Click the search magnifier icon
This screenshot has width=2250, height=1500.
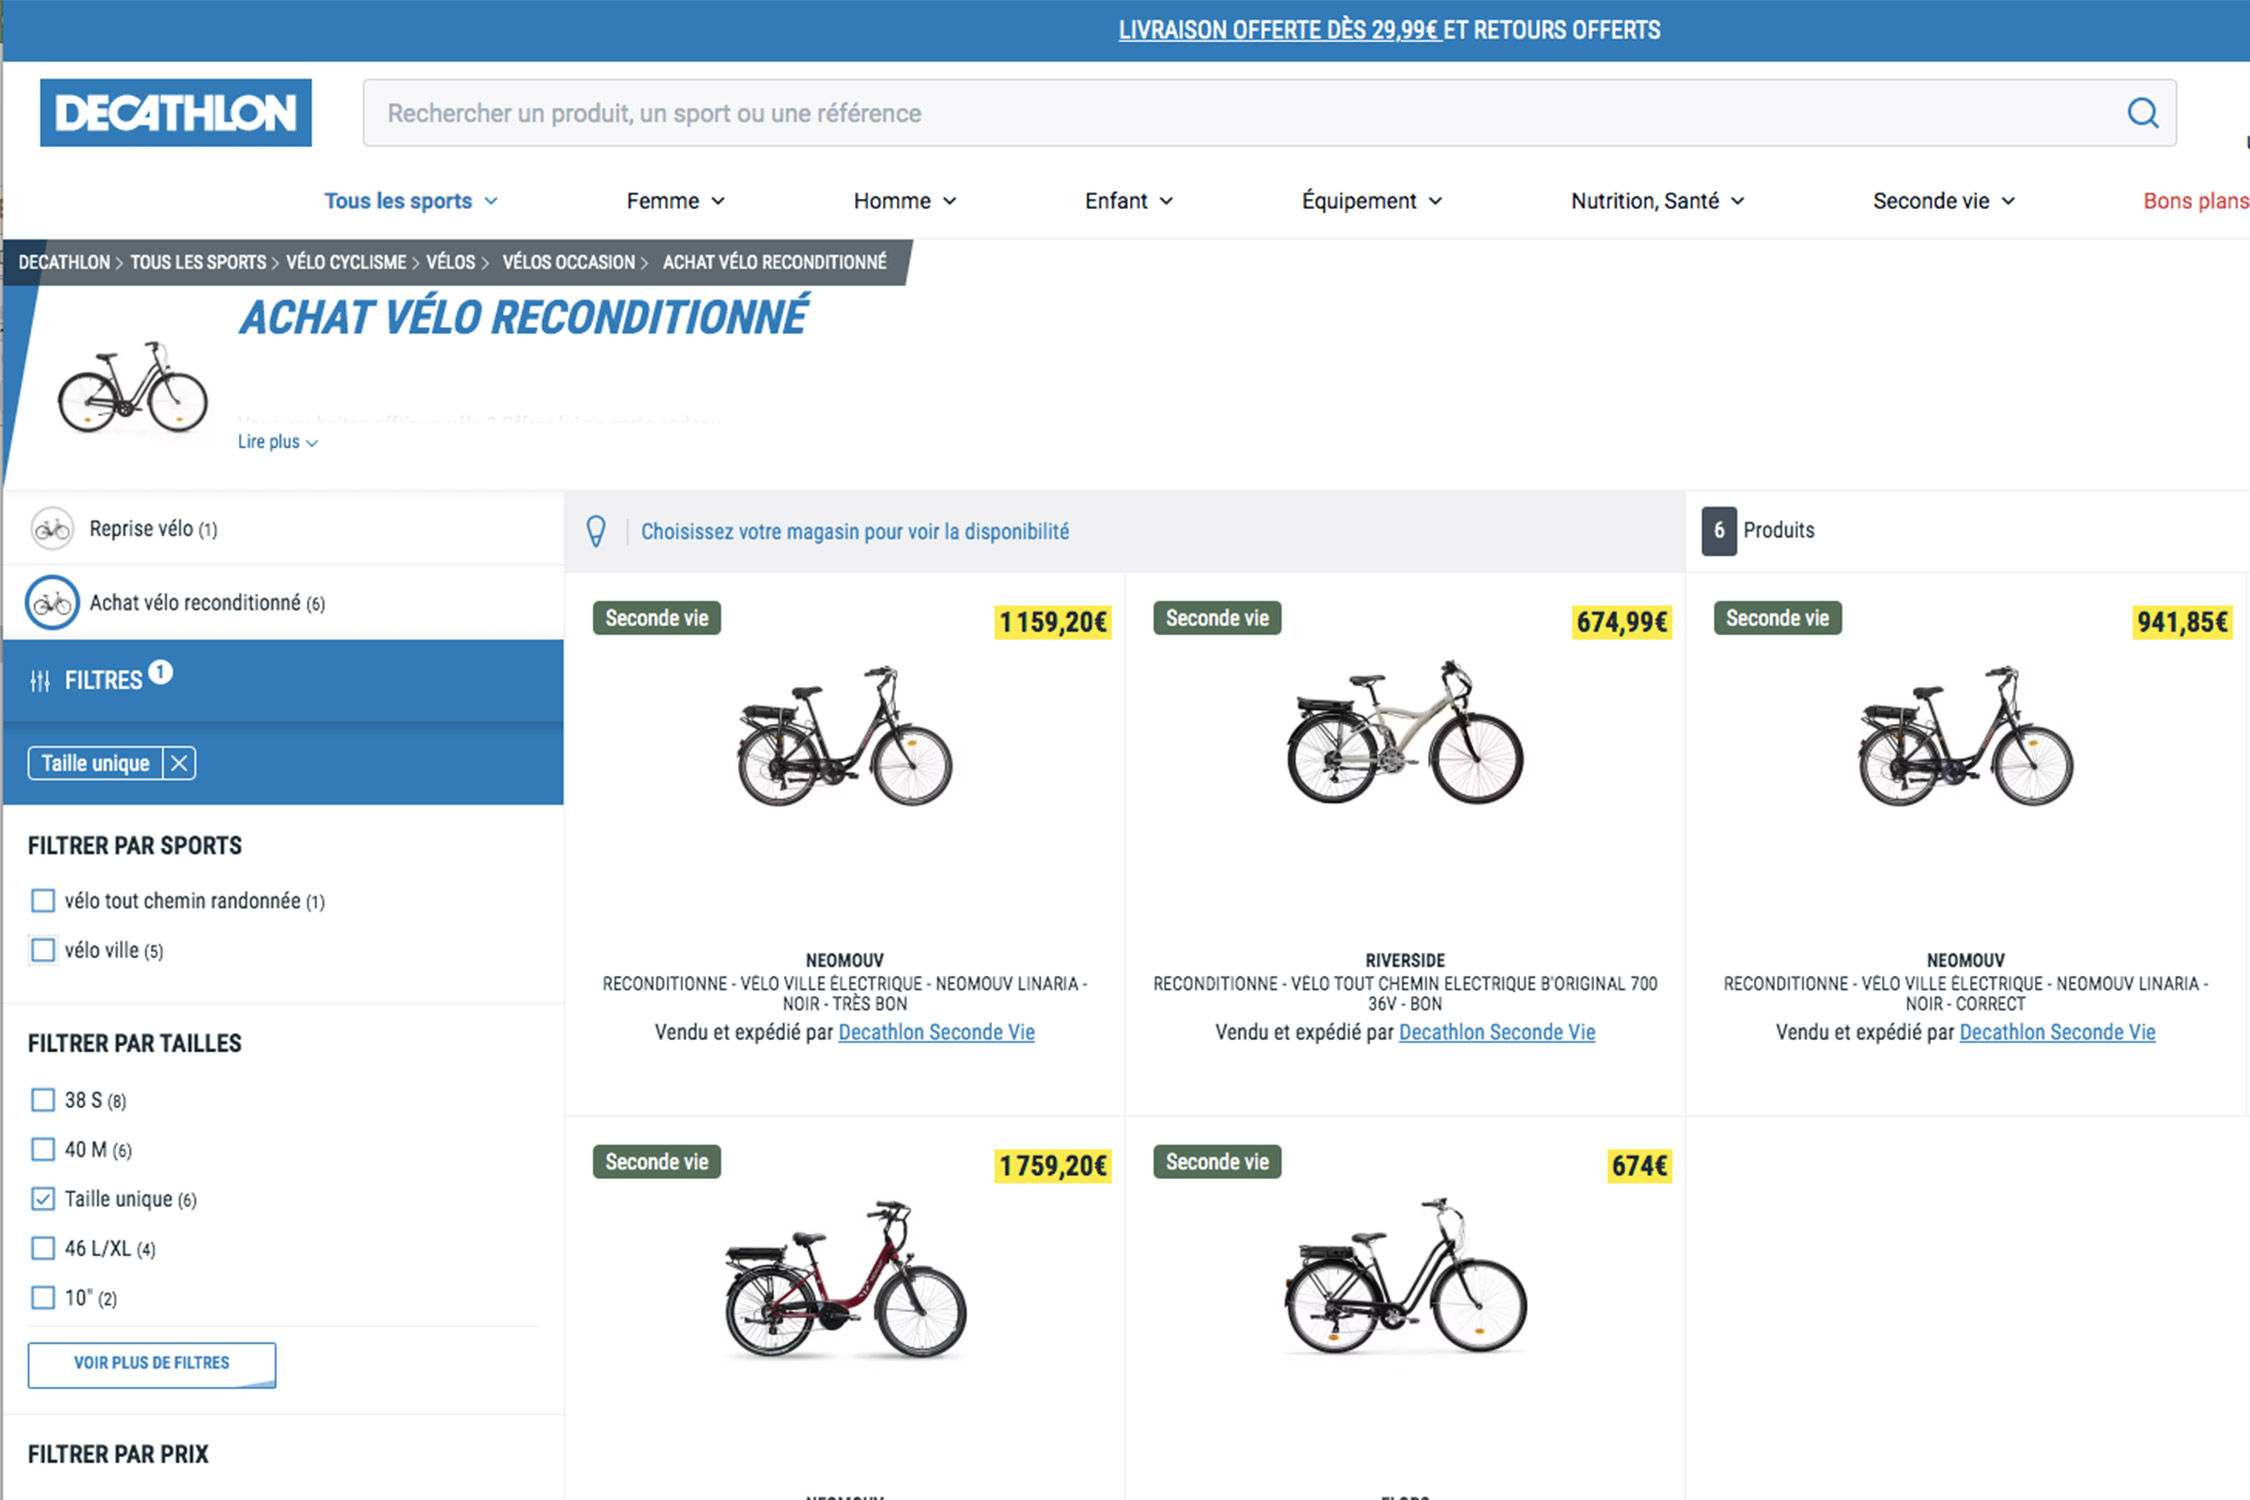[x=2142, y=113]
